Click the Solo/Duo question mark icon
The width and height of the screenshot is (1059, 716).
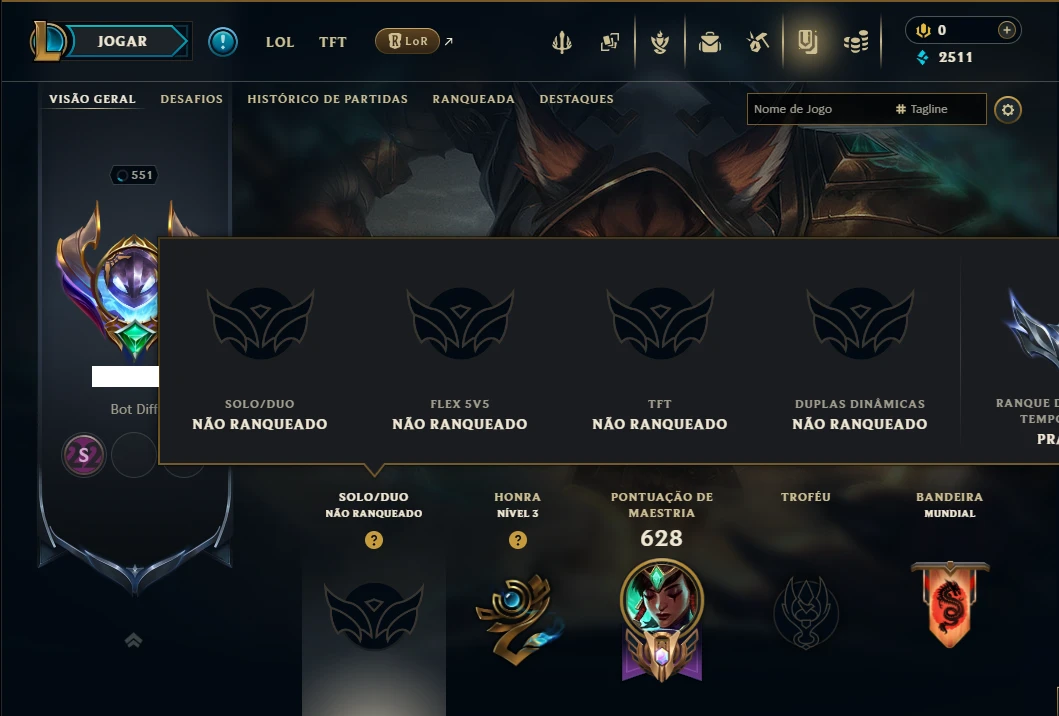tap(373, 540)
